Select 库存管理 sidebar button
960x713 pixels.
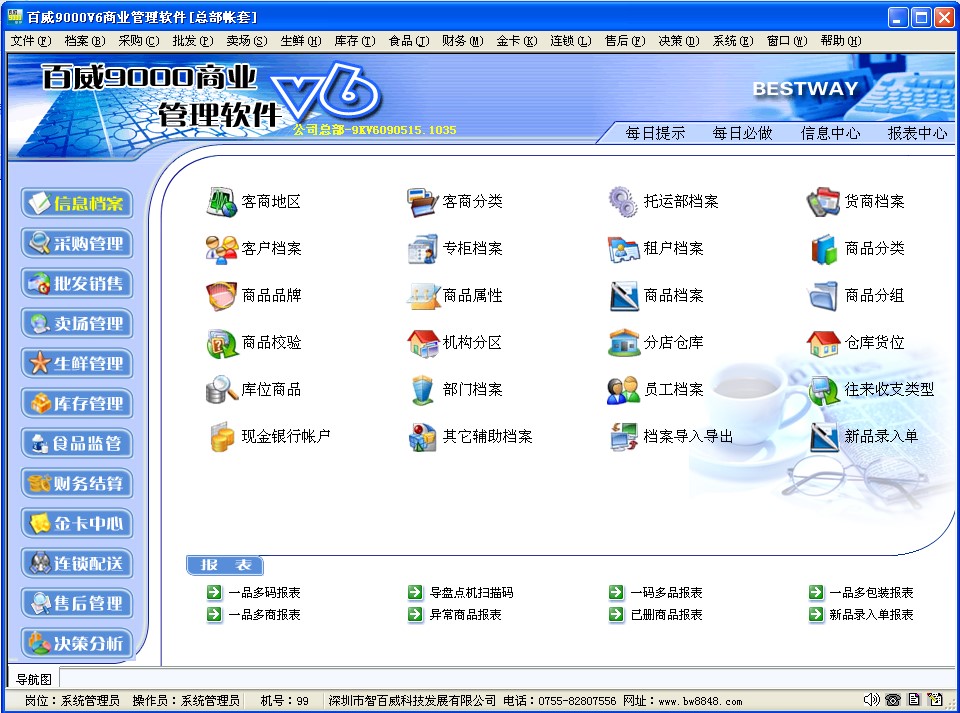77,403
